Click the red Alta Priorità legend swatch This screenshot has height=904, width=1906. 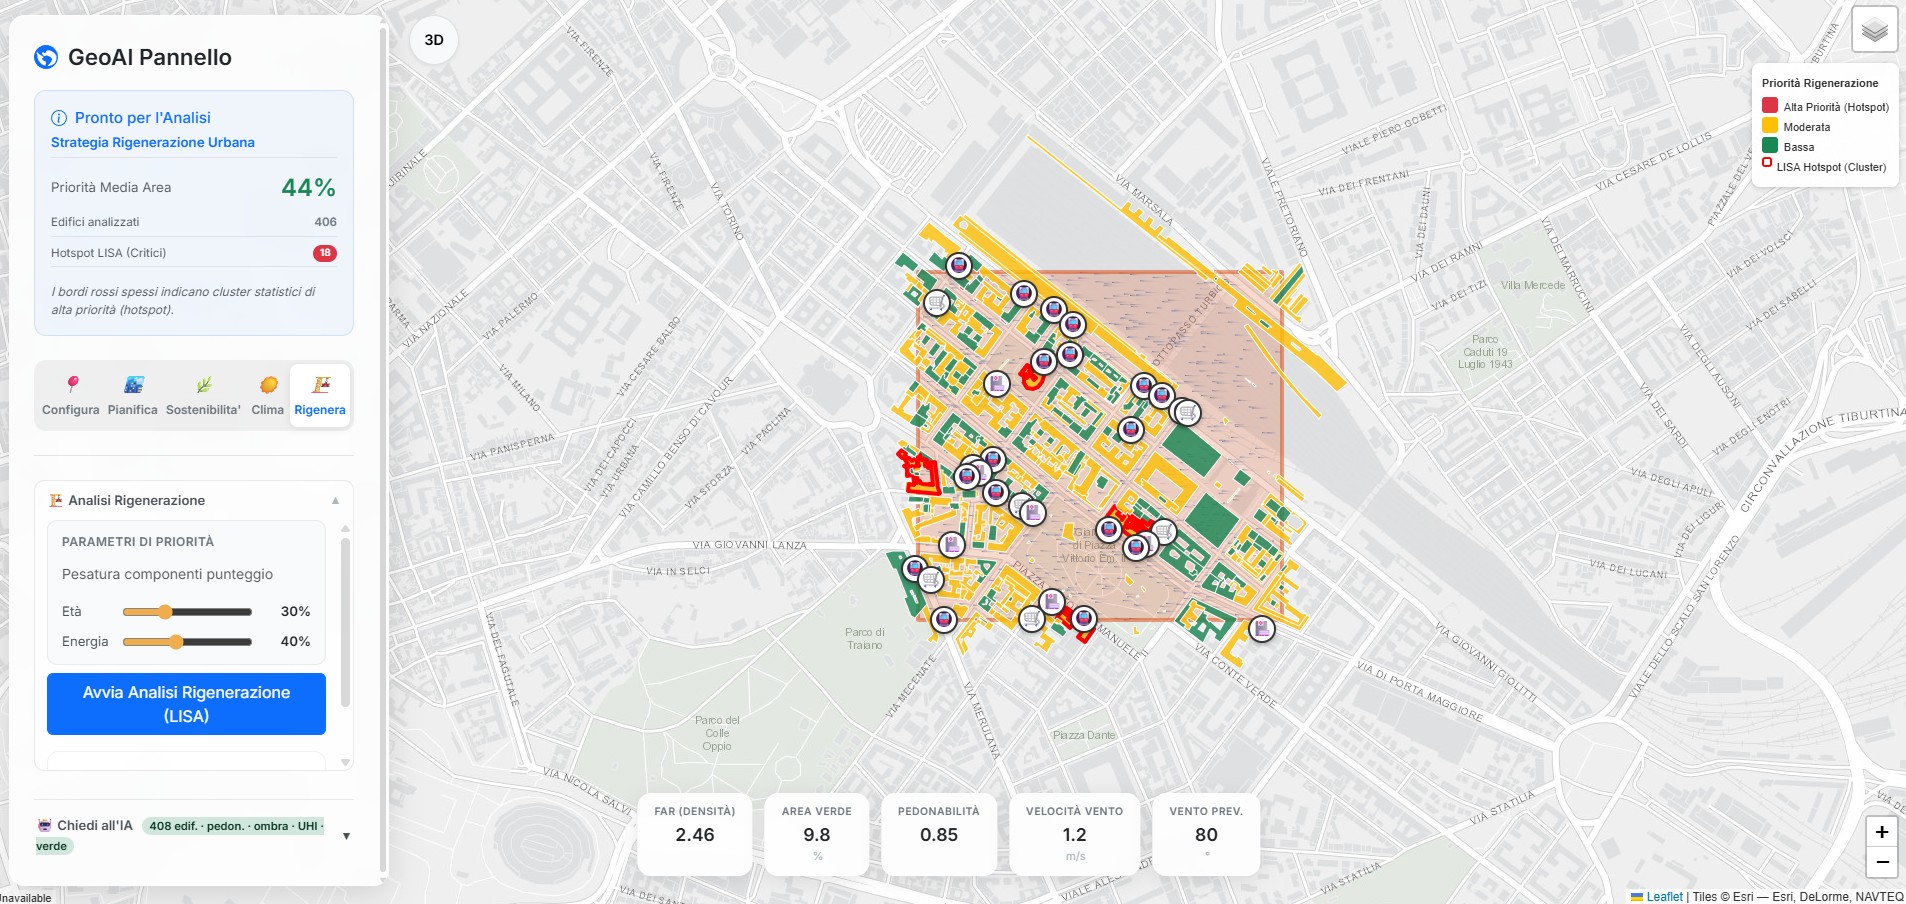coord(1770,106)
